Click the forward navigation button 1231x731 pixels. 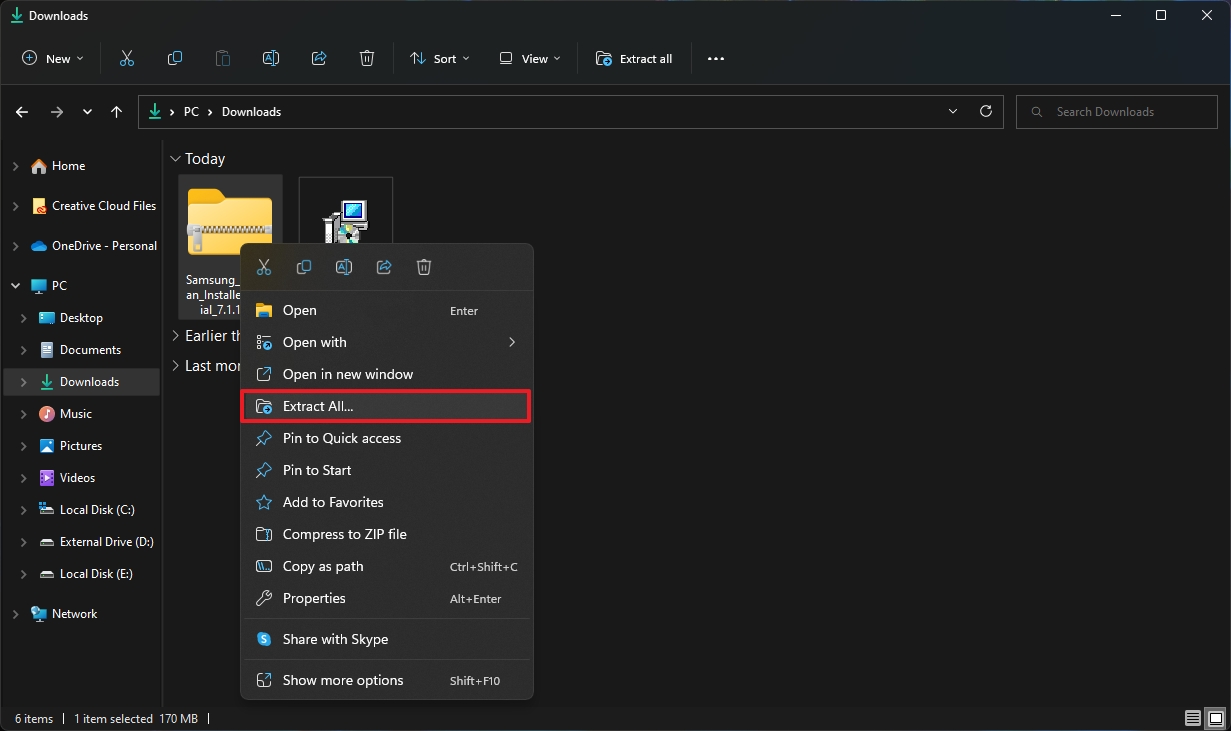click(56, 111)
